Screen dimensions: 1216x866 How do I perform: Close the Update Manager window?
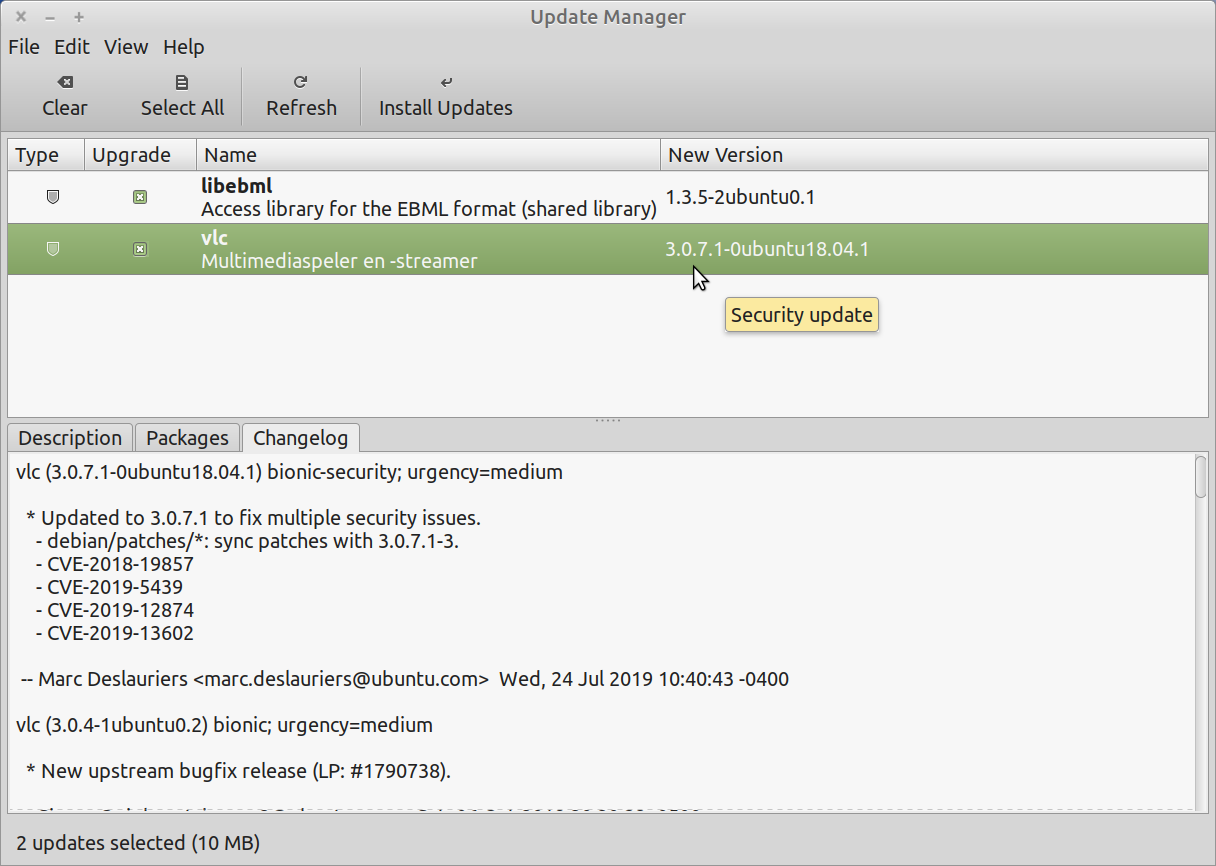(21, 17)
